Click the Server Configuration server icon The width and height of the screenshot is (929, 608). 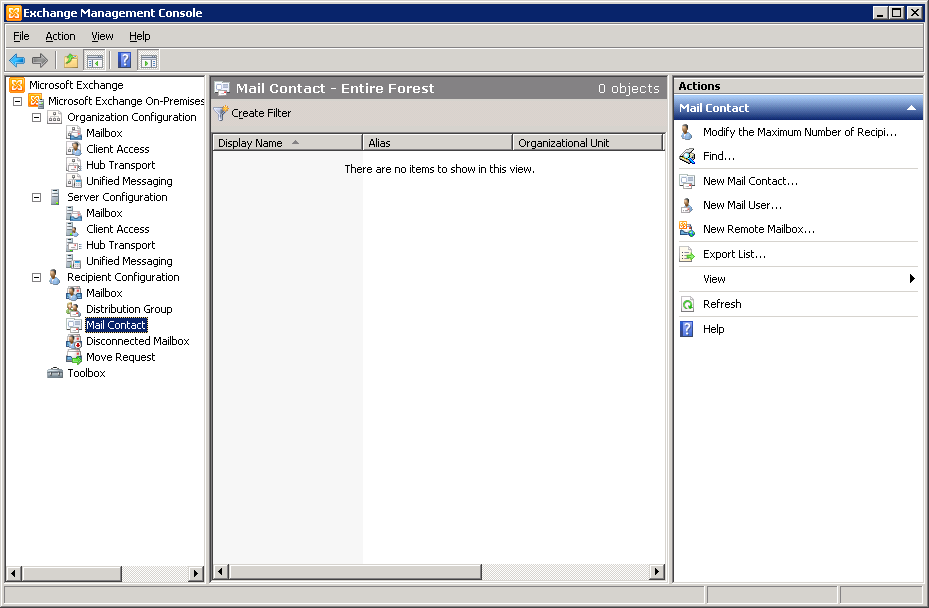click(x=55, y=197)
